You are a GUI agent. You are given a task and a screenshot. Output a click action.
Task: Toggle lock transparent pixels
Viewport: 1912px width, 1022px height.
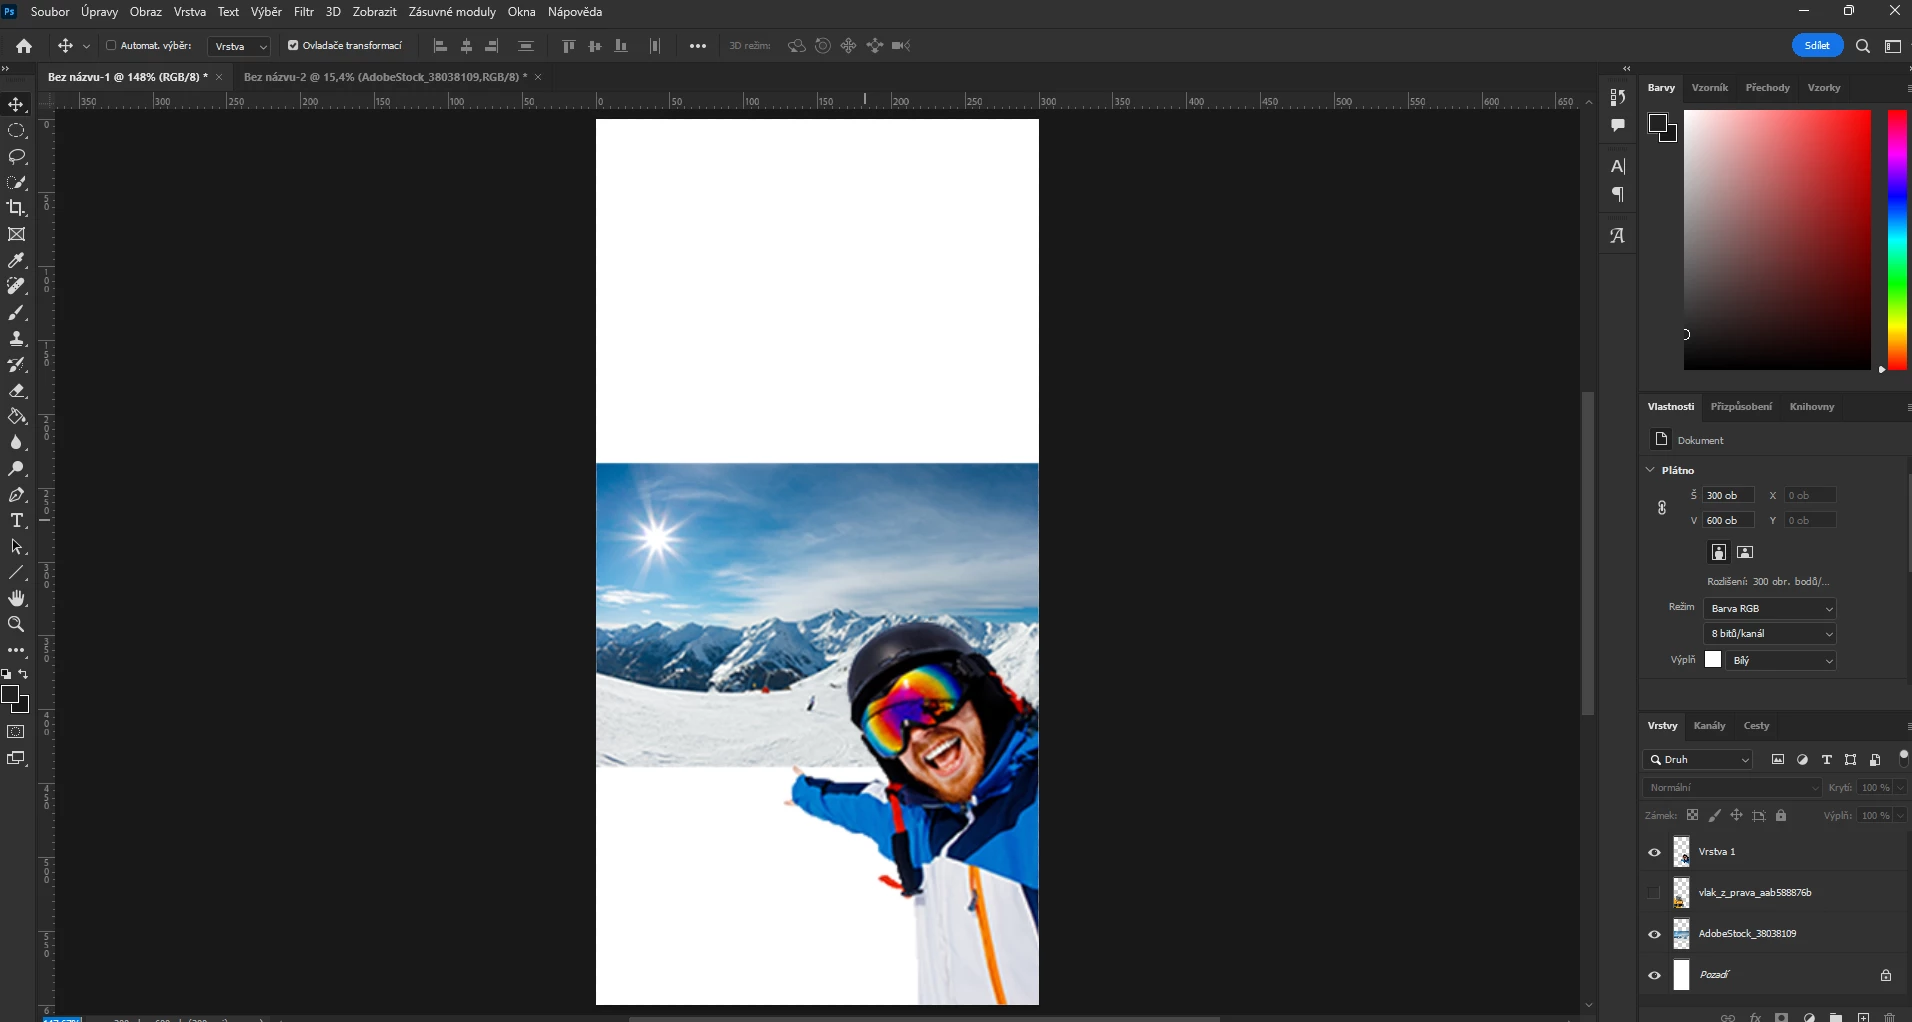coord(1692,816)
